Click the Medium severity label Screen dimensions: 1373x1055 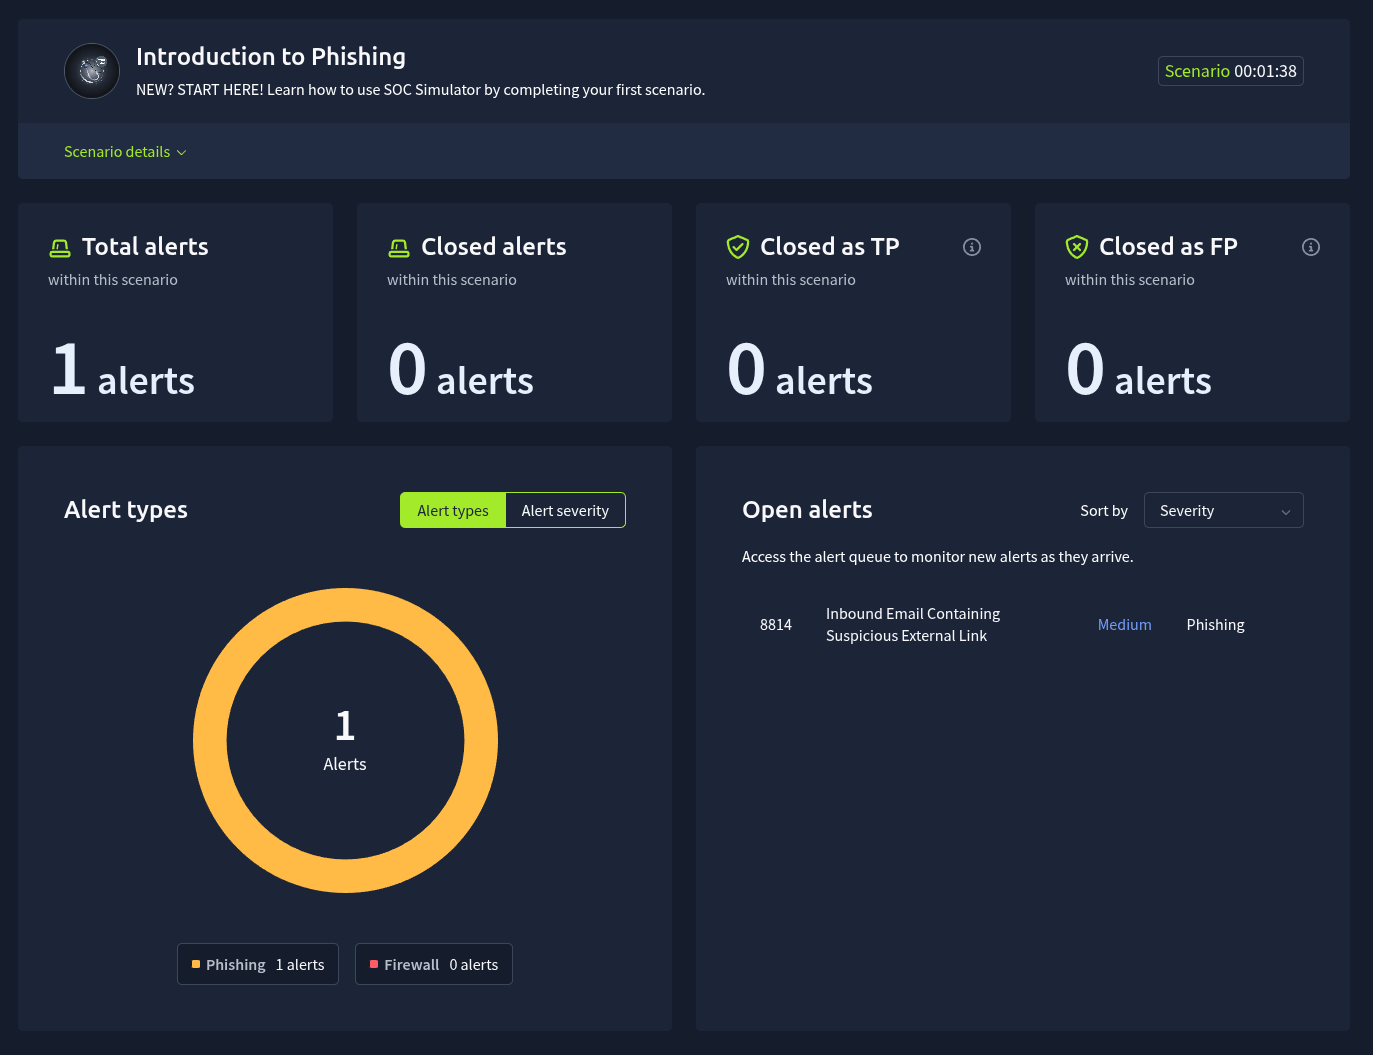tap(1125, 625)
